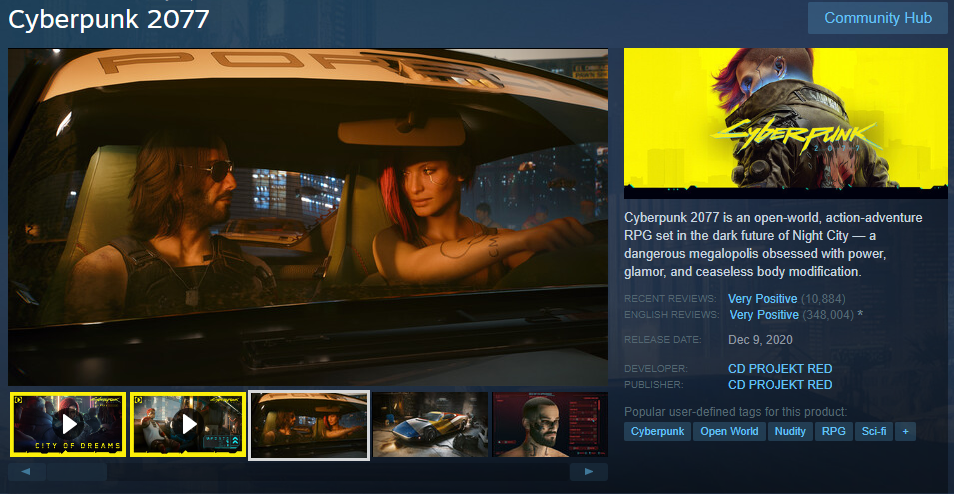Open publisher CD PROJEKT RED link

780,384
